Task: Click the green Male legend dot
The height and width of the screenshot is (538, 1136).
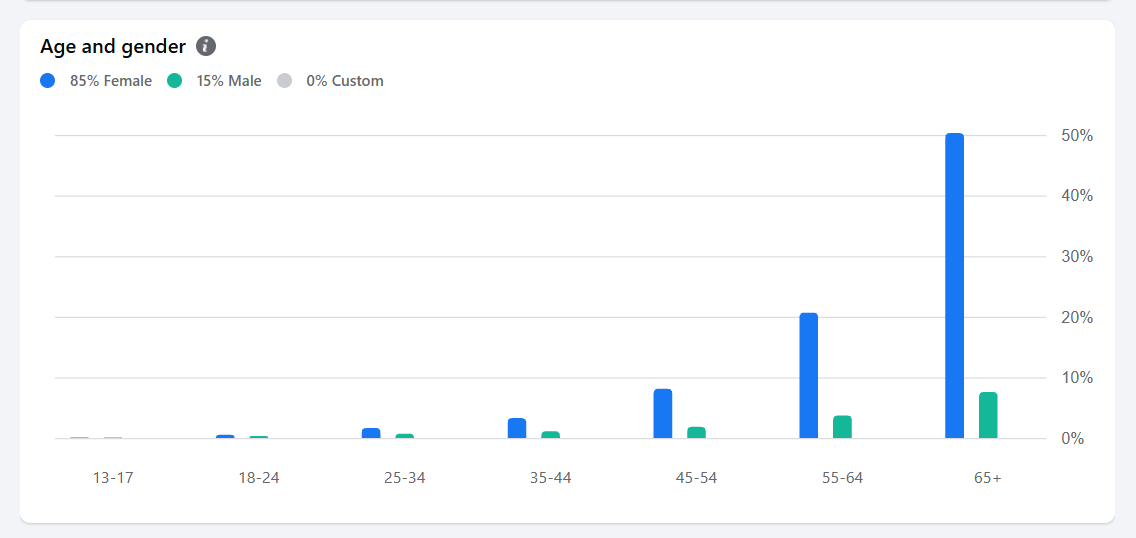Action: click(174, 81)
